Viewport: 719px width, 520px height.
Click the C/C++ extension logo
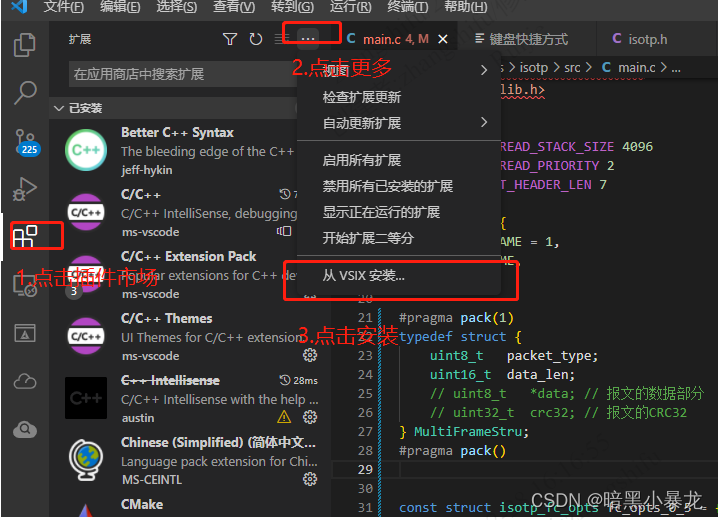tap(86, 212)
